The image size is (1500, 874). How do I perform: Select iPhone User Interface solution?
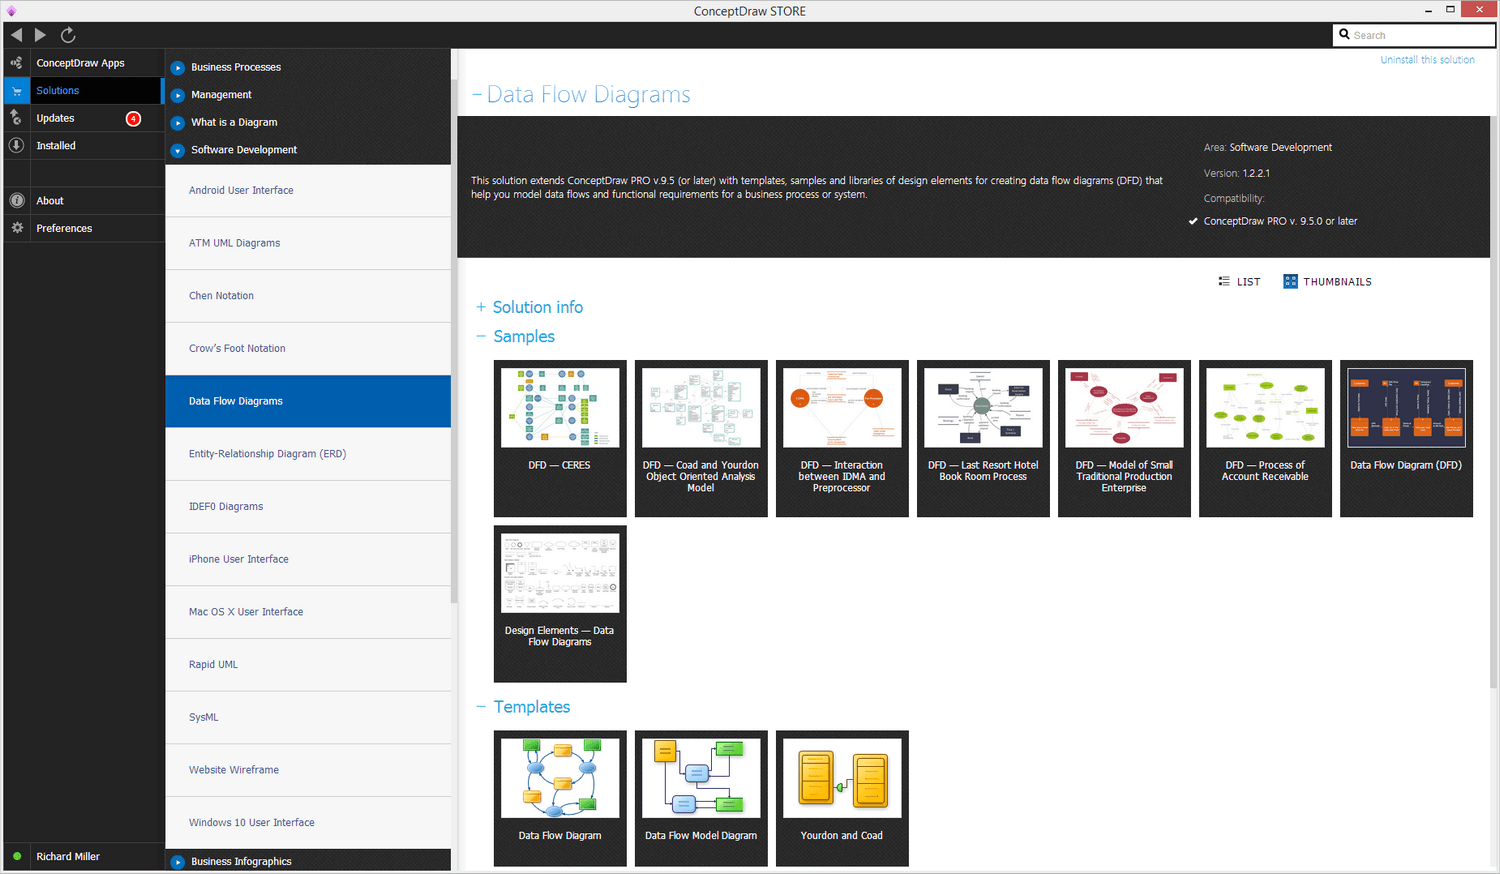coord(308,559)
